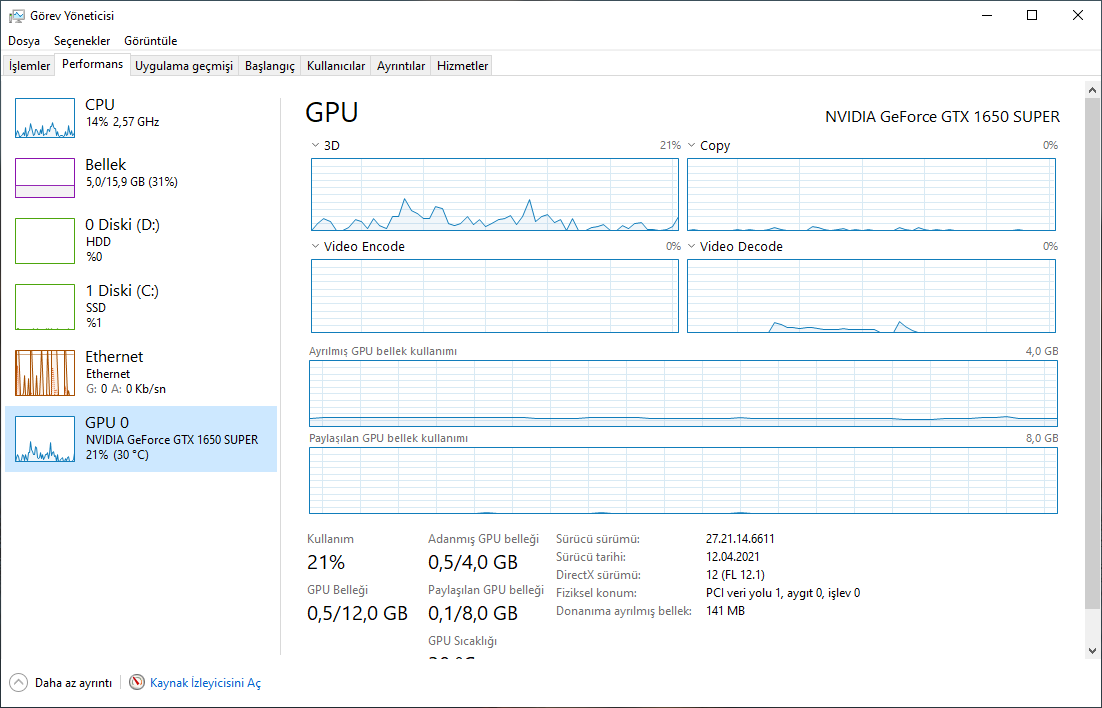
Task: Switch to the İşlemler tab
Action: [x=29, y=66]
